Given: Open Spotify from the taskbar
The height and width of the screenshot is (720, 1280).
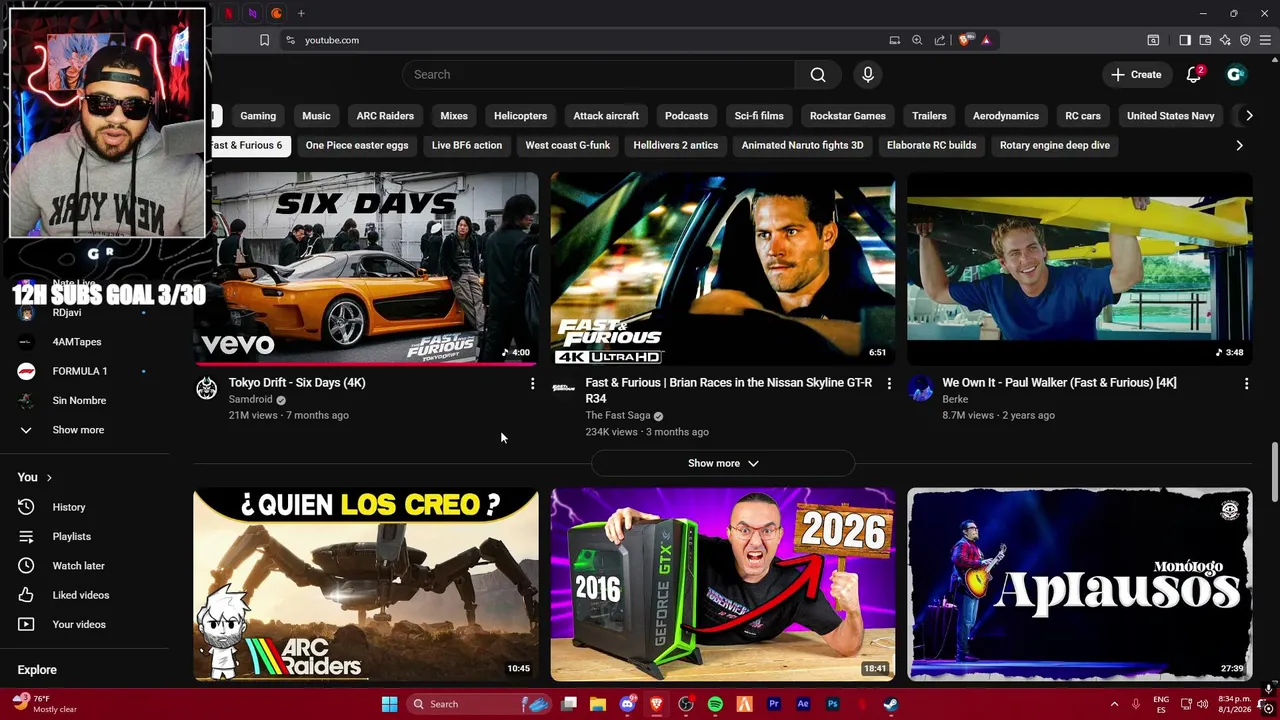Looking at the screenshot, I should click(715, 704).
